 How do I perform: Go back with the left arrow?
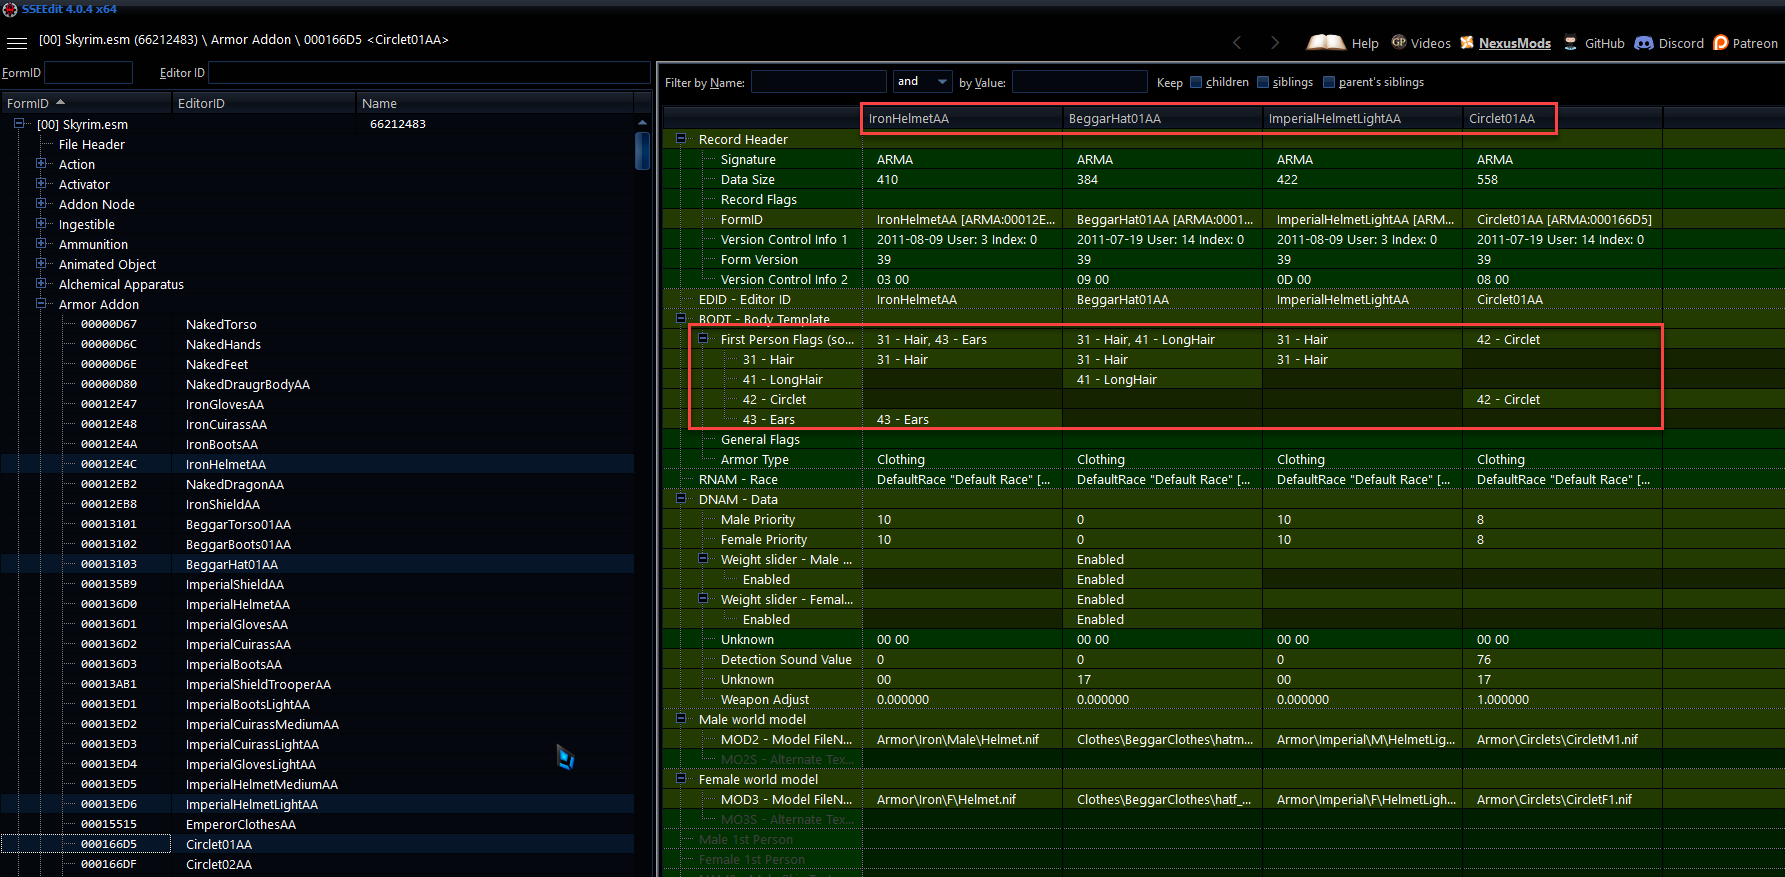[x=1237, y=43]
